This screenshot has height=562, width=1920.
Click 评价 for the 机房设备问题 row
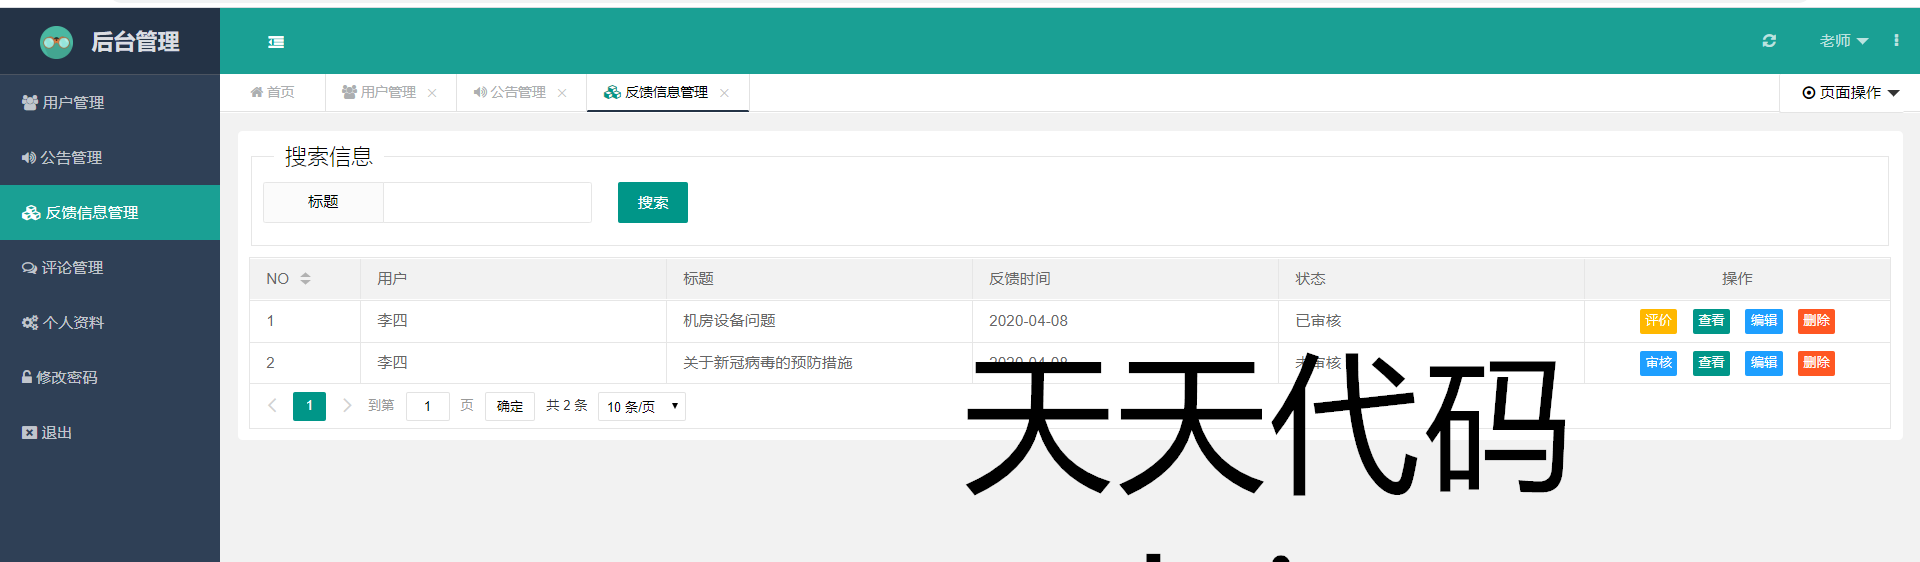coord(1658,321)
